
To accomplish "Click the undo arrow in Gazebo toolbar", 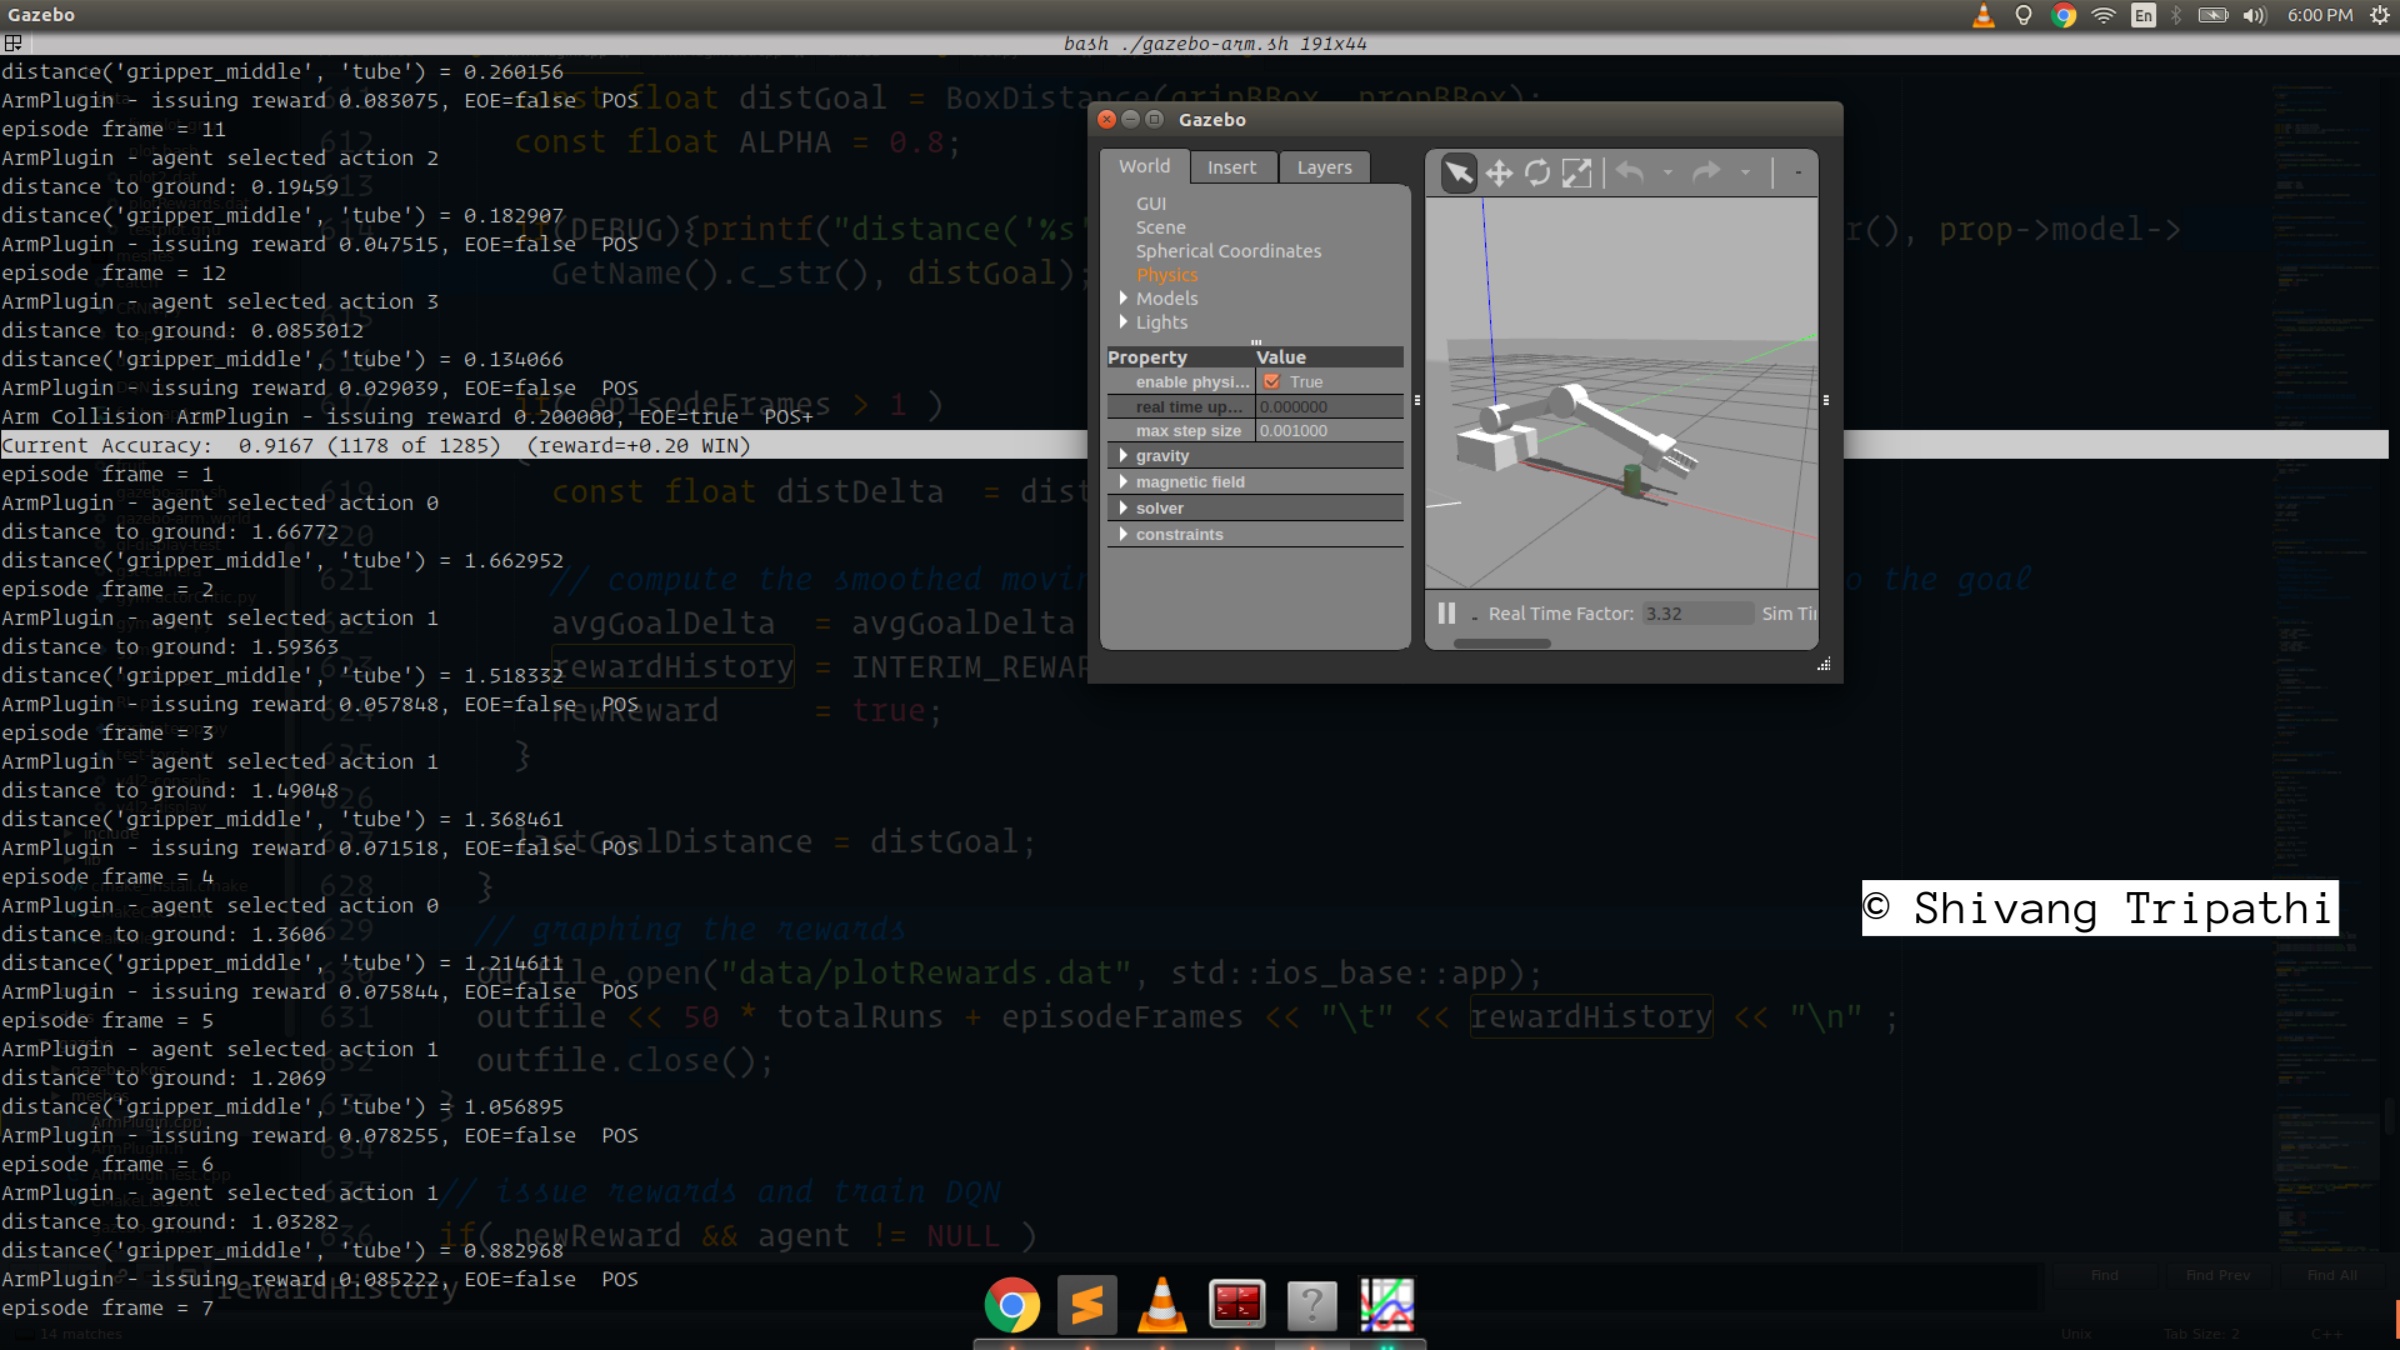I will coord(1630,173).
